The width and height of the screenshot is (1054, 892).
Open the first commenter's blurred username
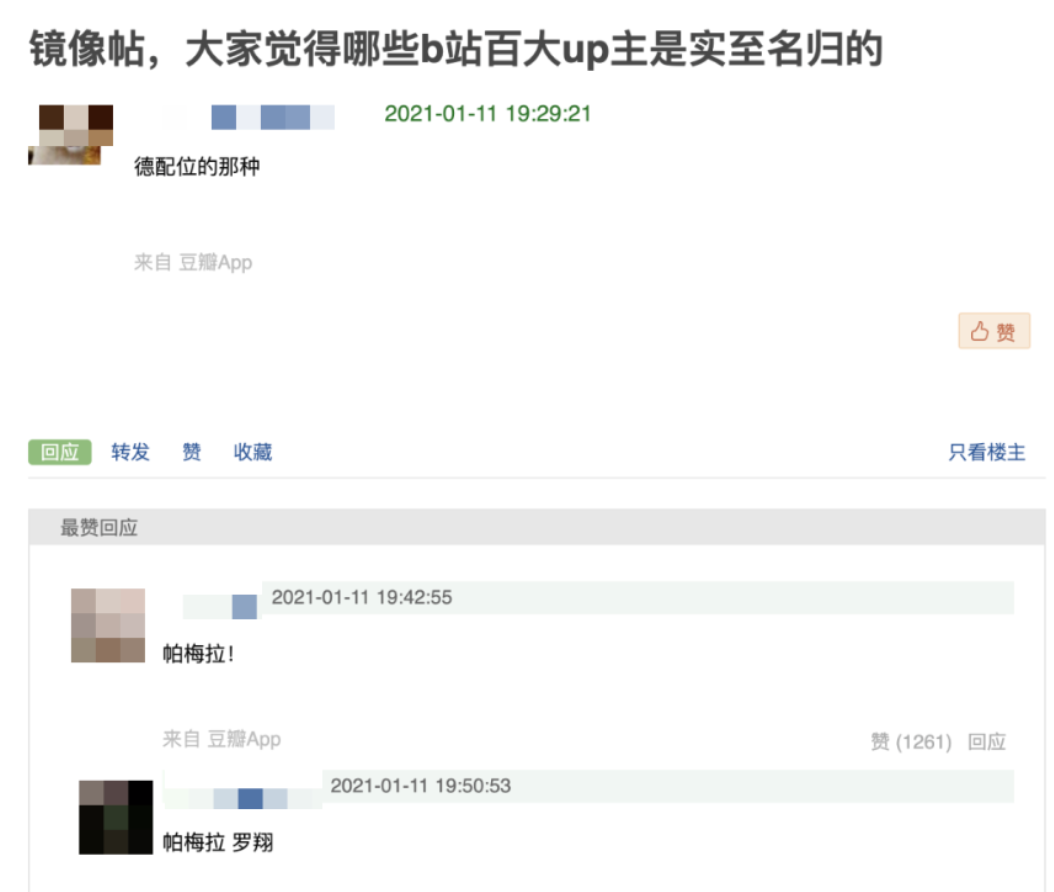click(x=220, y=606)
